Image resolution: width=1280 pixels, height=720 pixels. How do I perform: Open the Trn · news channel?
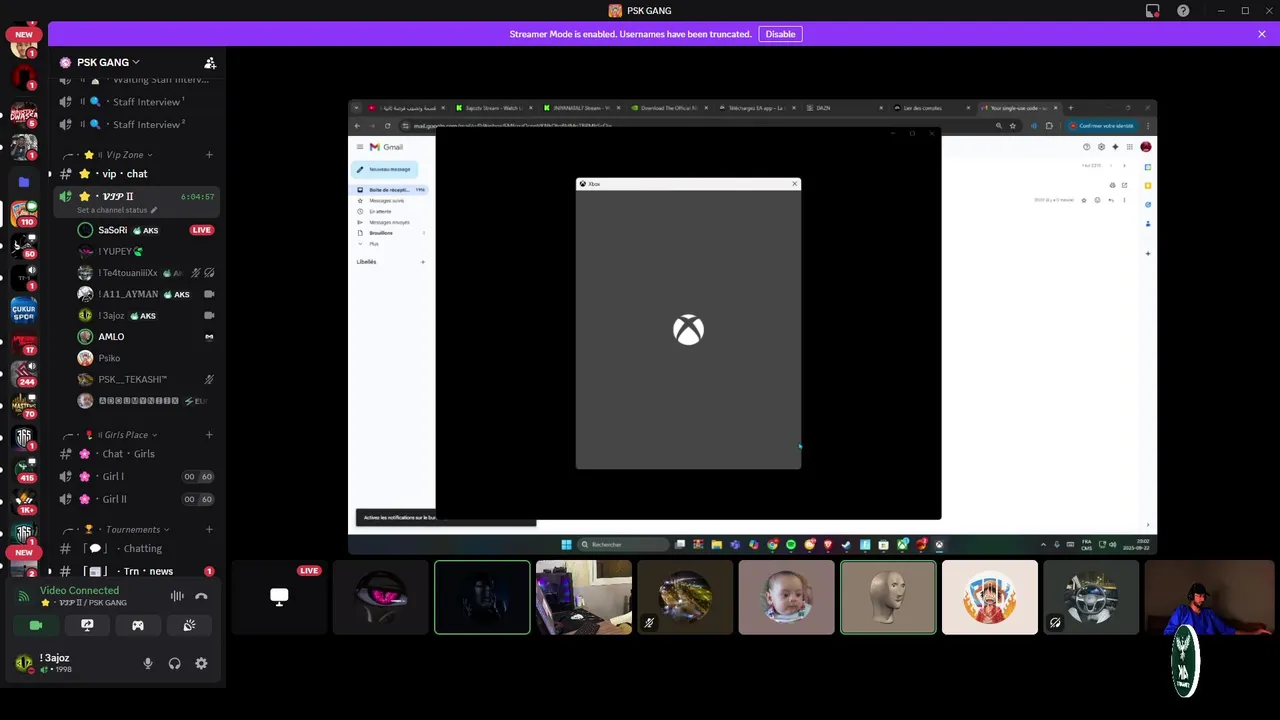coord(135,571)
